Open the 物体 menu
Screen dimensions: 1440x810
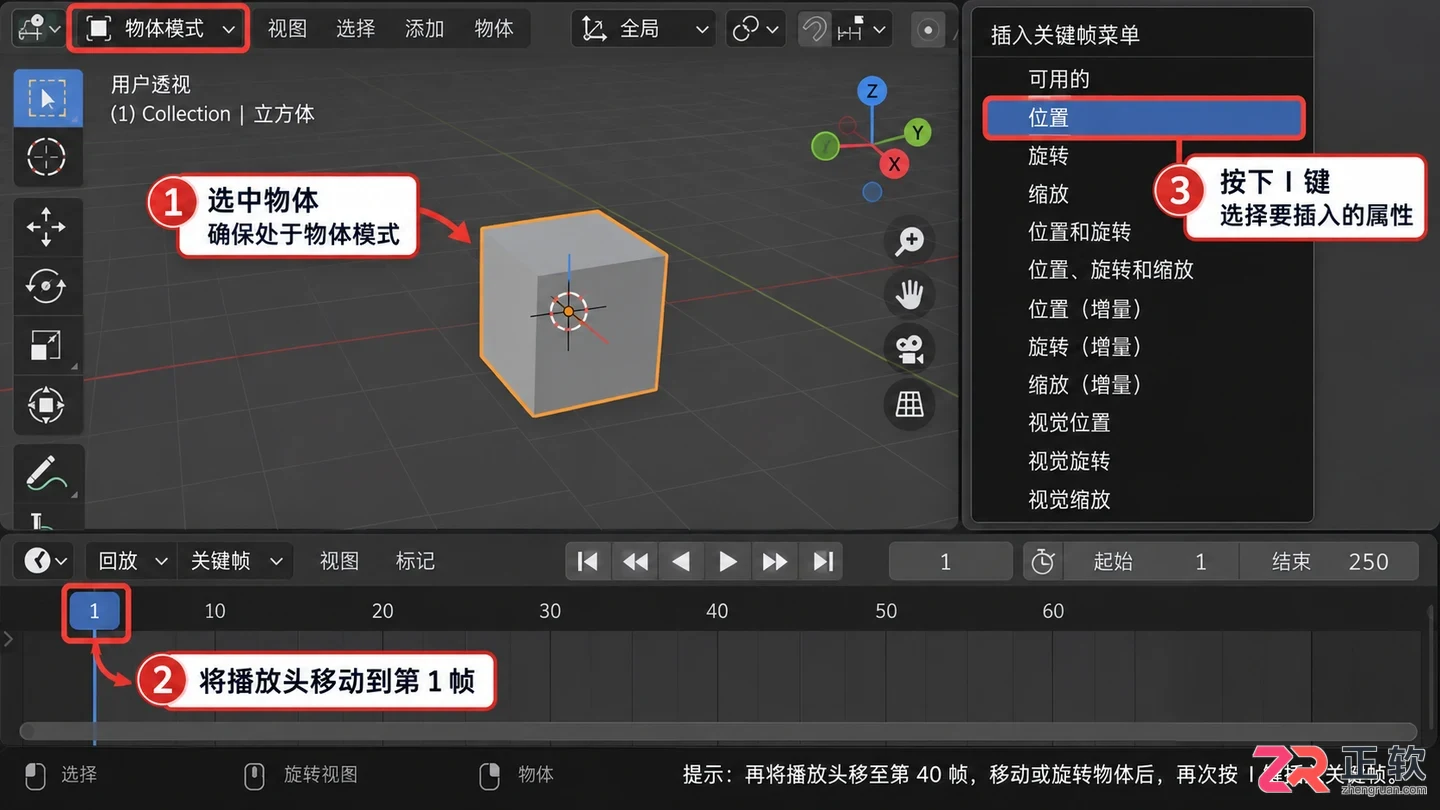click(x=494, y=29)
